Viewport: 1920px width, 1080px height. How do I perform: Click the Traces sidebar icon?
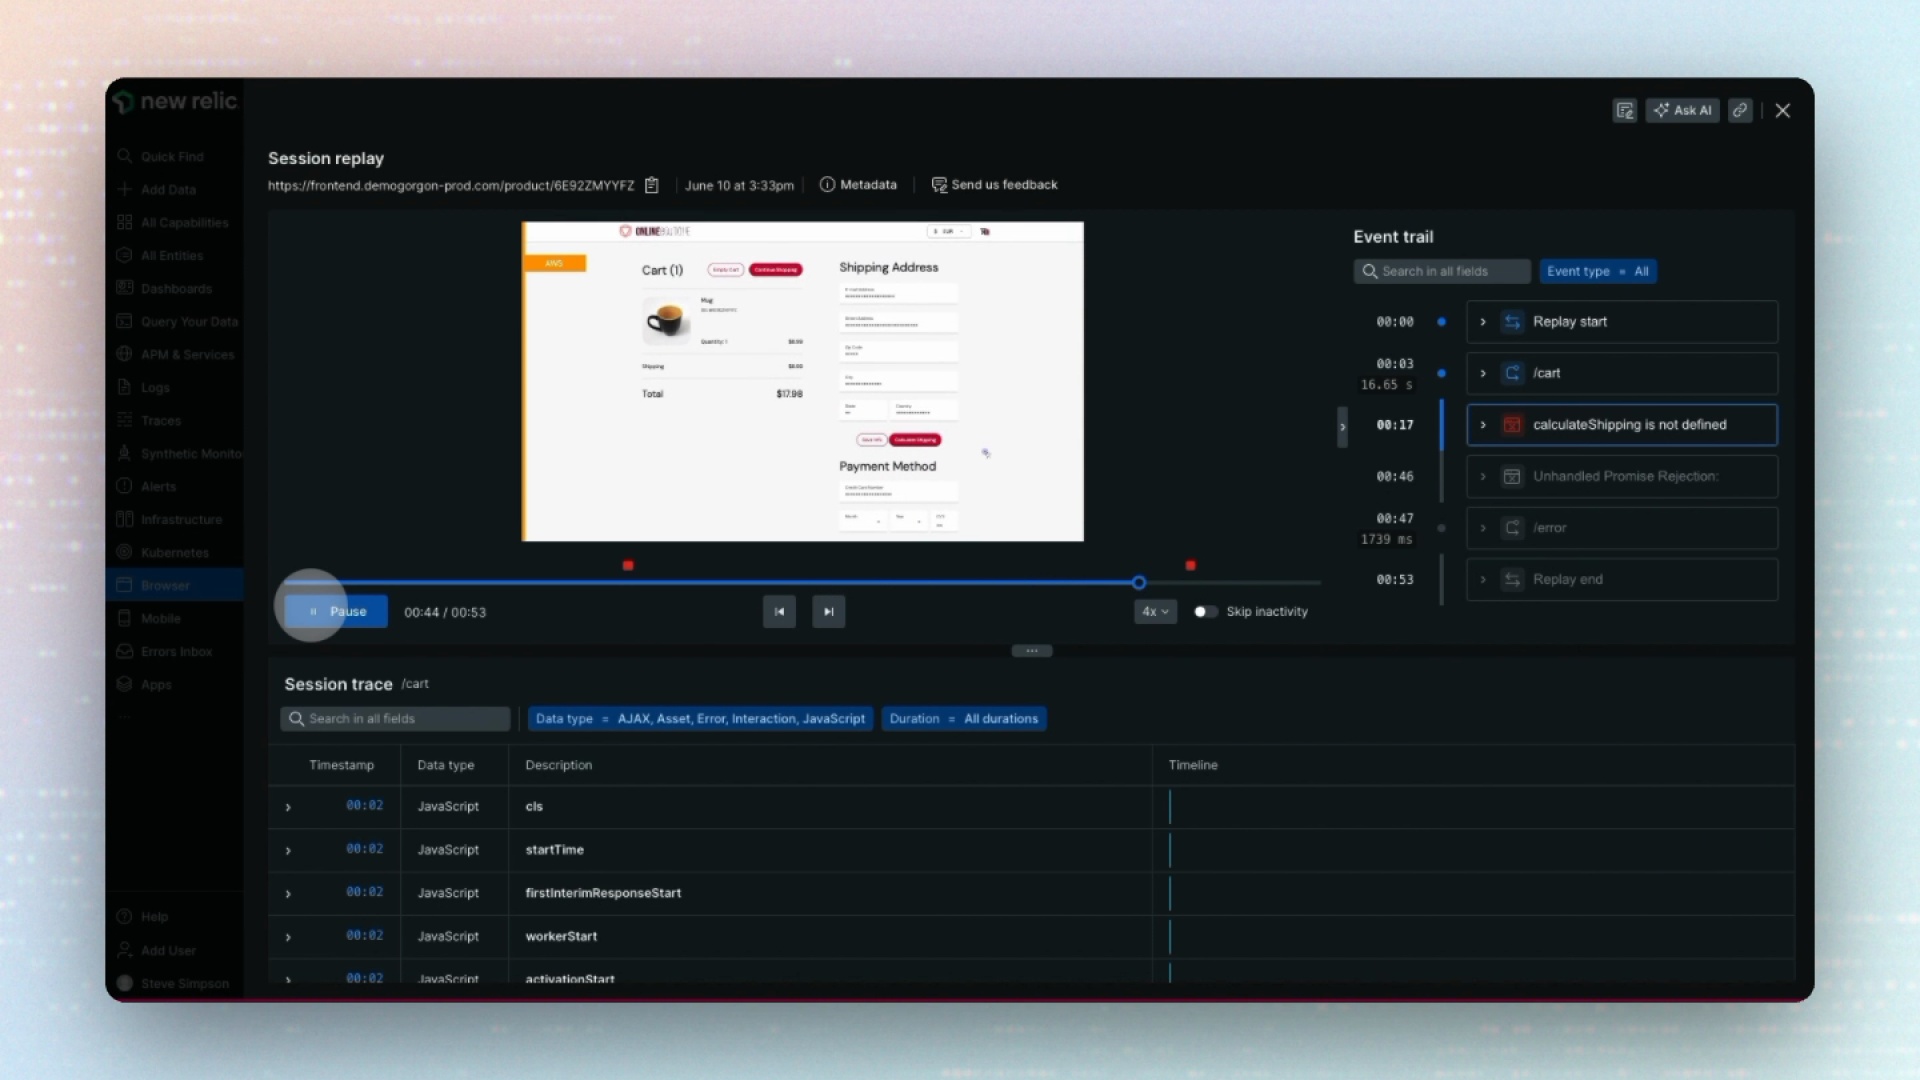tap(124, 421)
